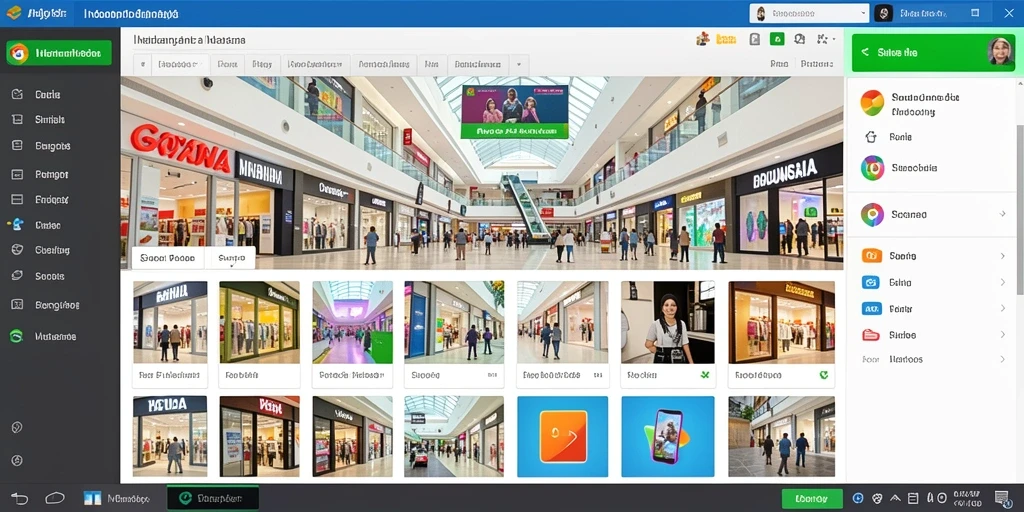
Task: Open the dotted grid dropdown in the top toolbar
Action: coord(825,39)
